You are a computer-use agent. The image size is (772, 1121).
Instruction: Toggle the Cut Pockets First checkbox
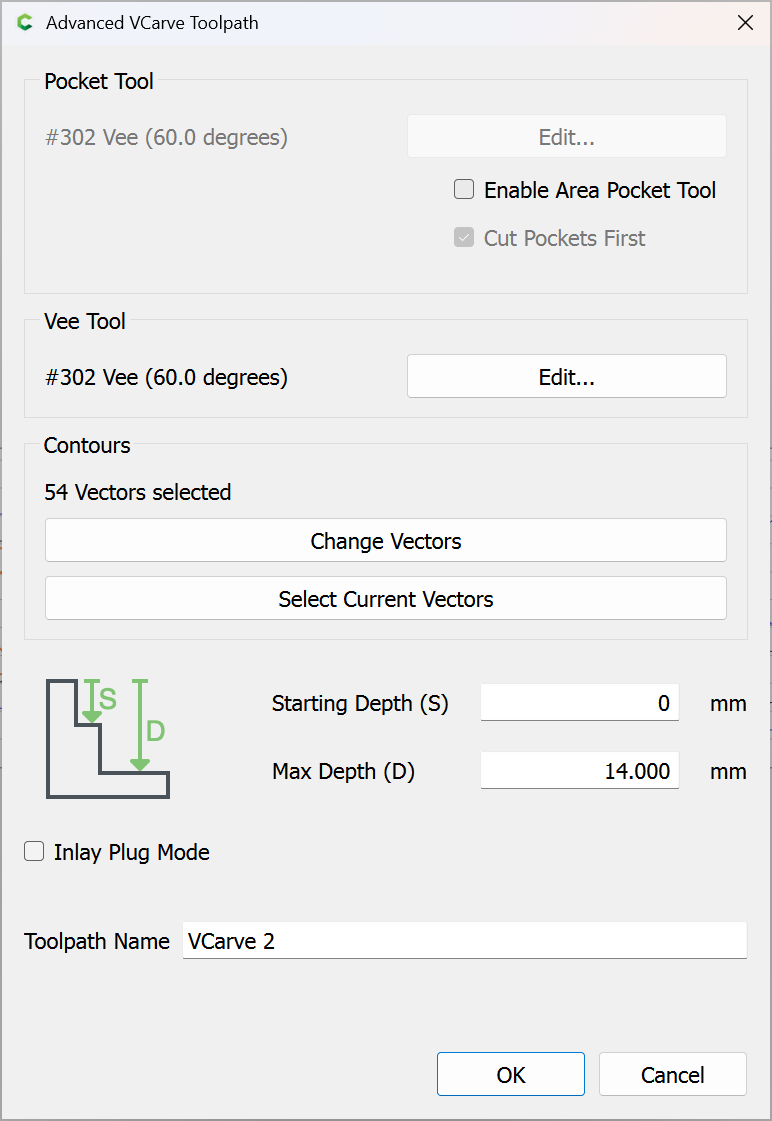[x=464, y=237]
